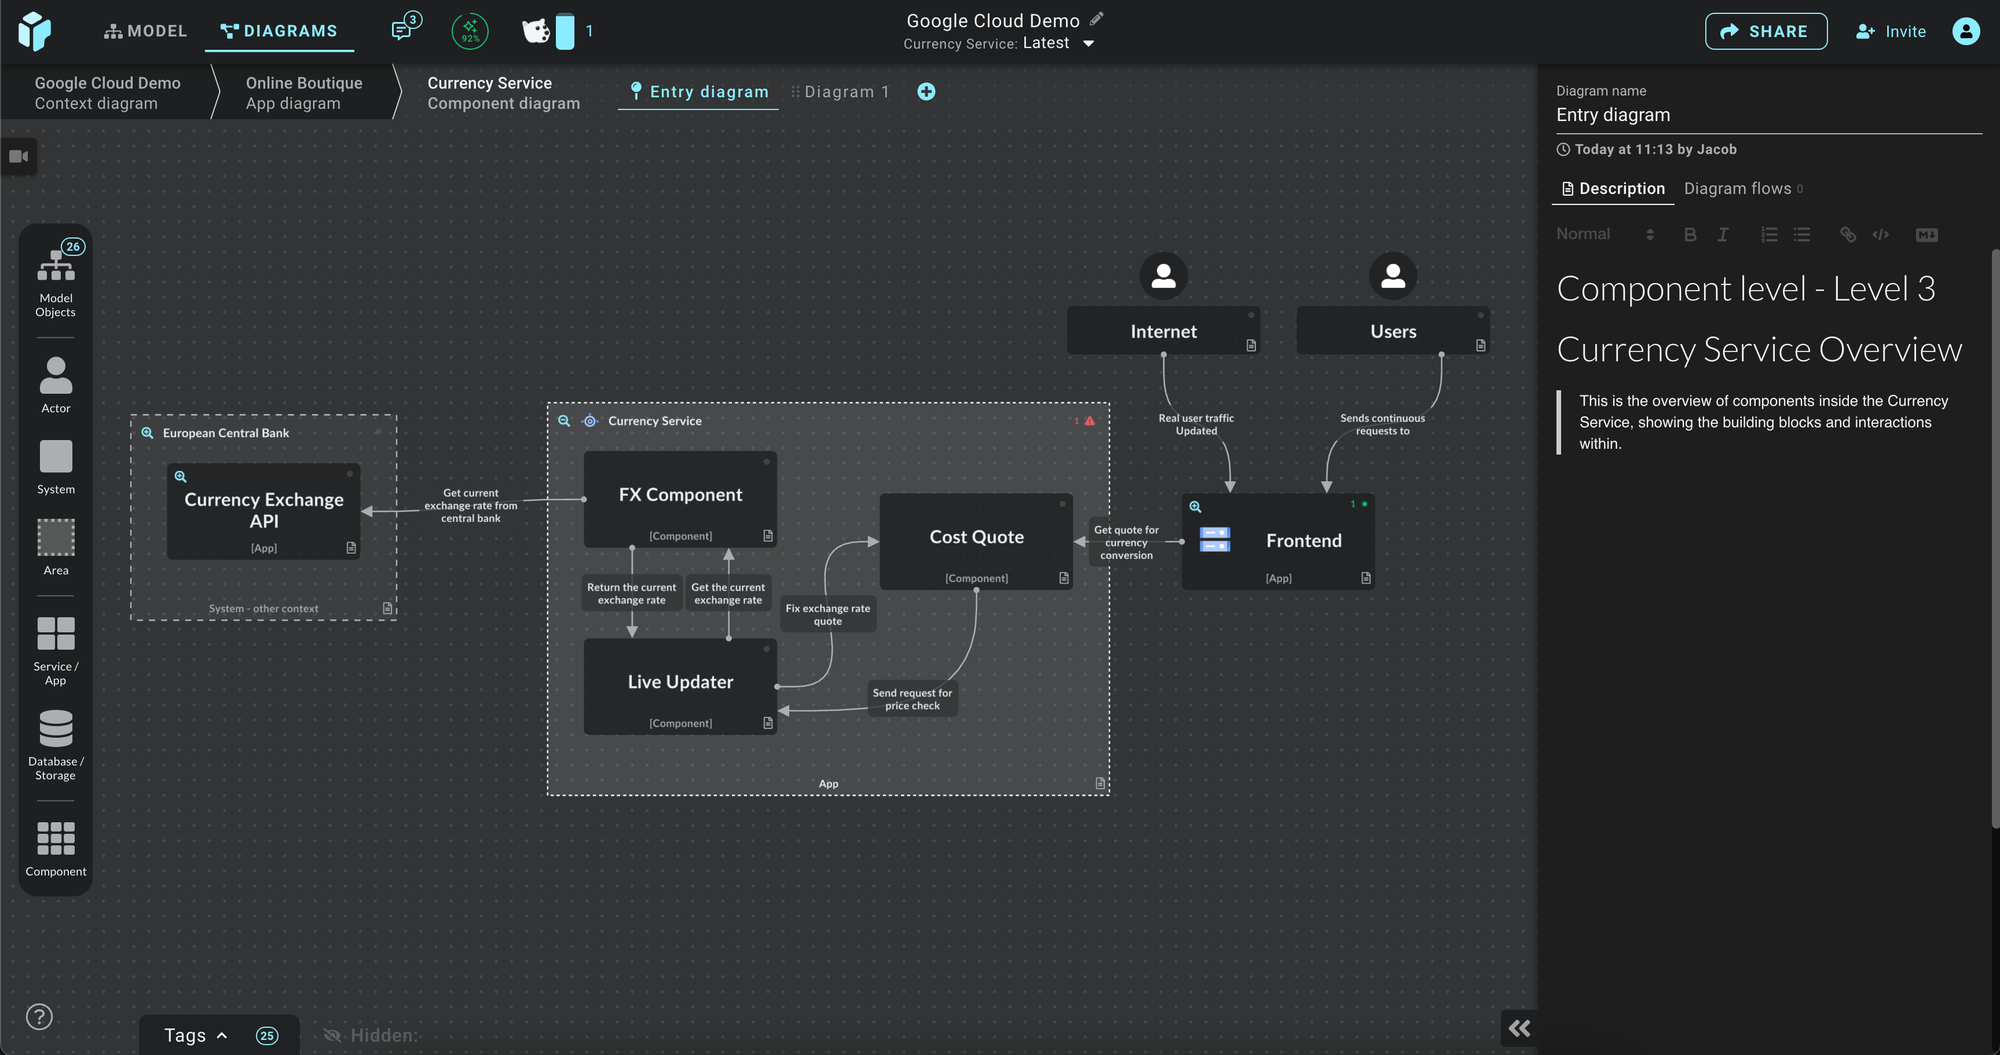Insert code block in description
The width and height of the screenshot is (2000, 1055).
(x=1881, y=235)
